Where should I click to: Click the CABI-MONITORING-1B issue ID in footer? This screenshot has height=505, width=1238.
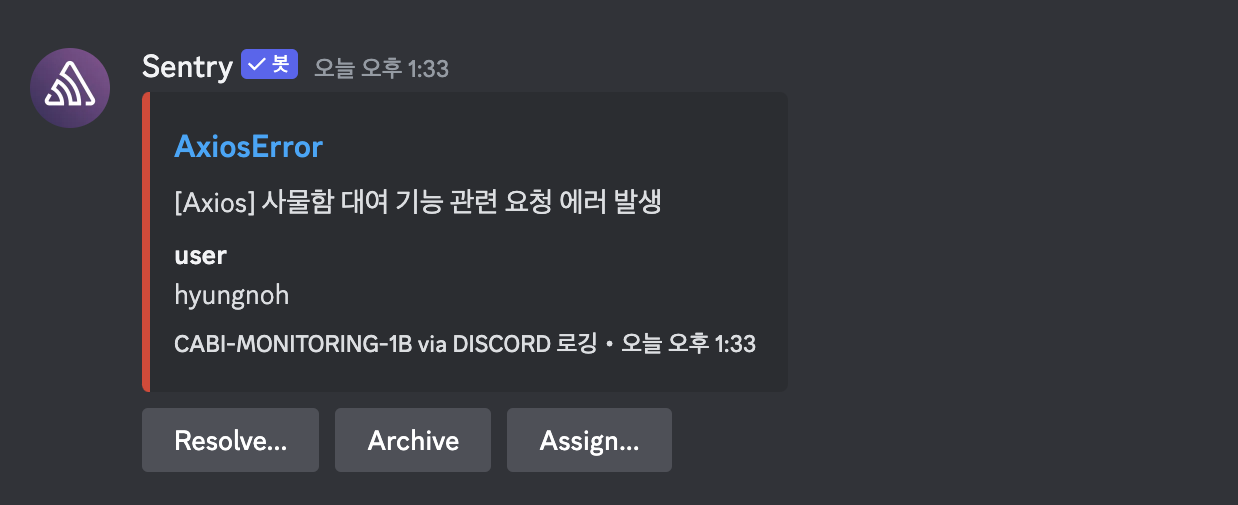[x=292, y=344]
